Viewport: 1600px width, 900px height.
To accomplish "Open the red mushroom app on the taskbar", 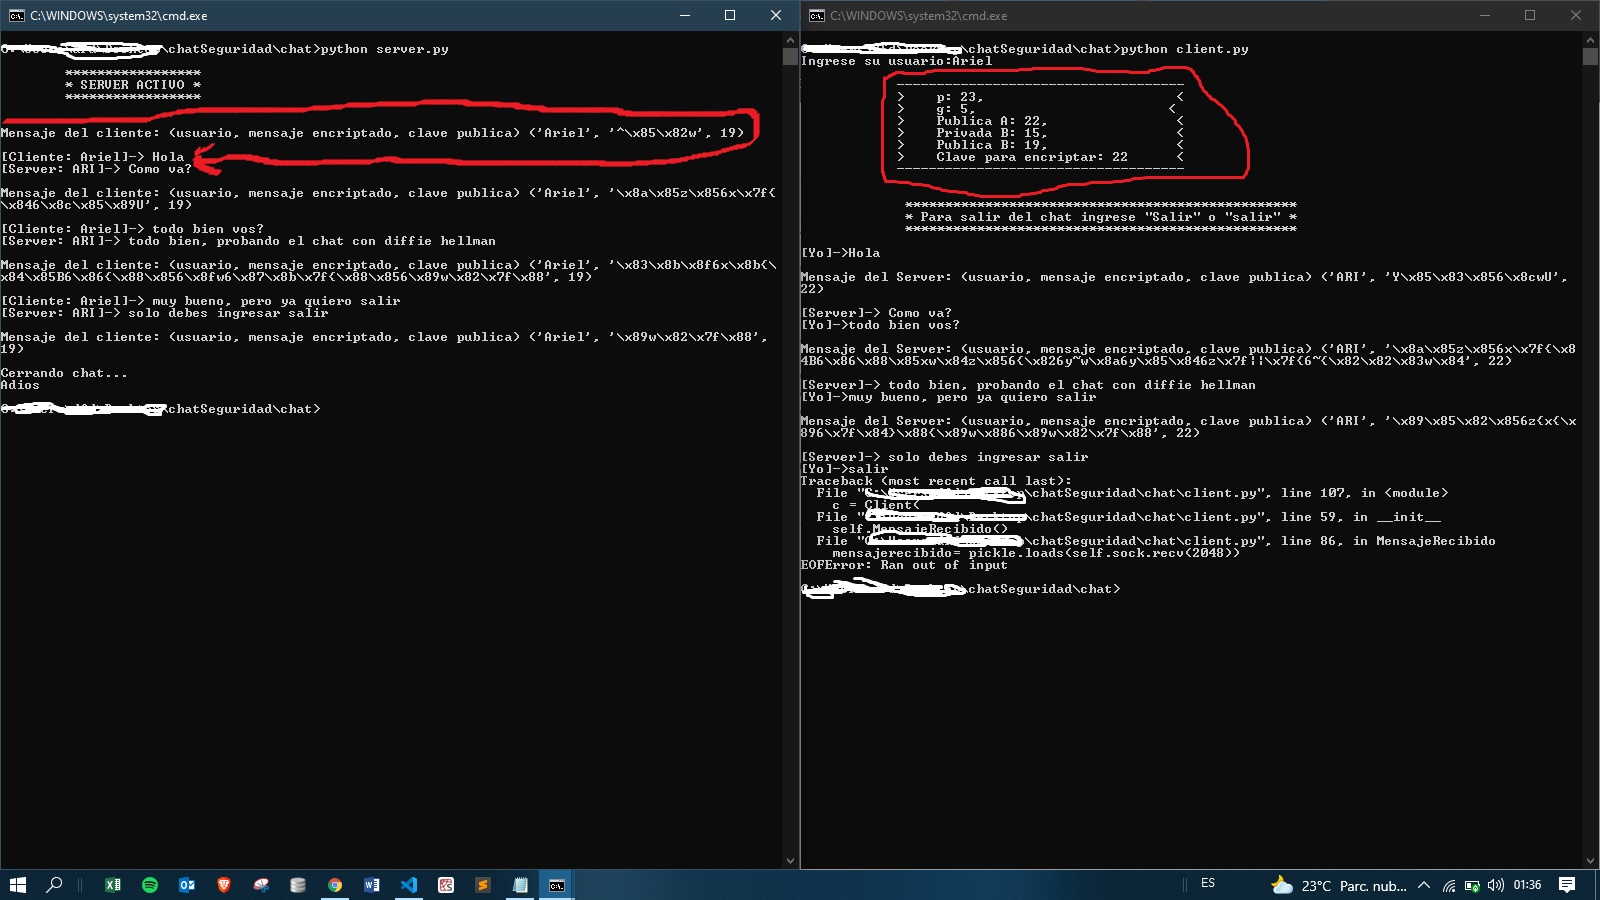I will [x=261, y=885].
